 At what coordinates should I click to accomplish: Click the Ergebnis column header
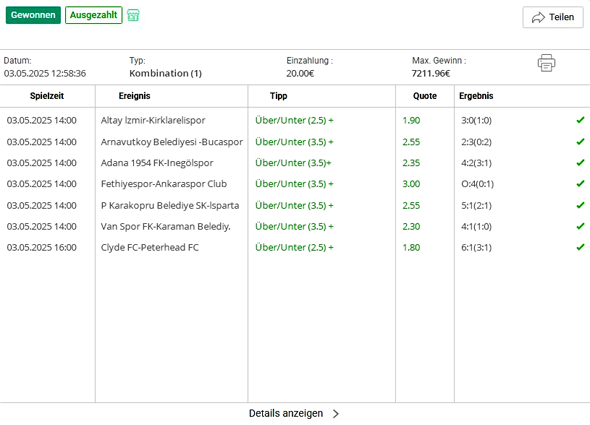pyautogui.click(x=476, y=96)
